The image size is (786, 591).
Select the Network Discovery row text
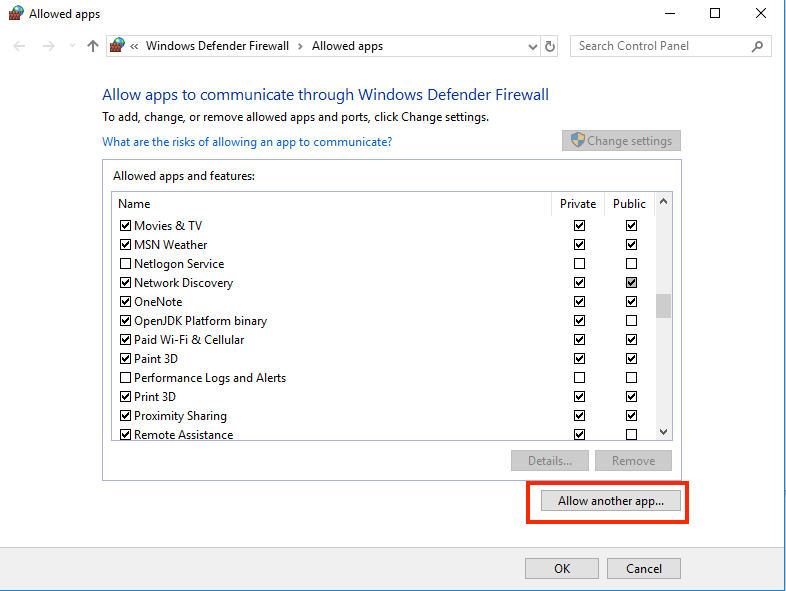pos(183,283)
